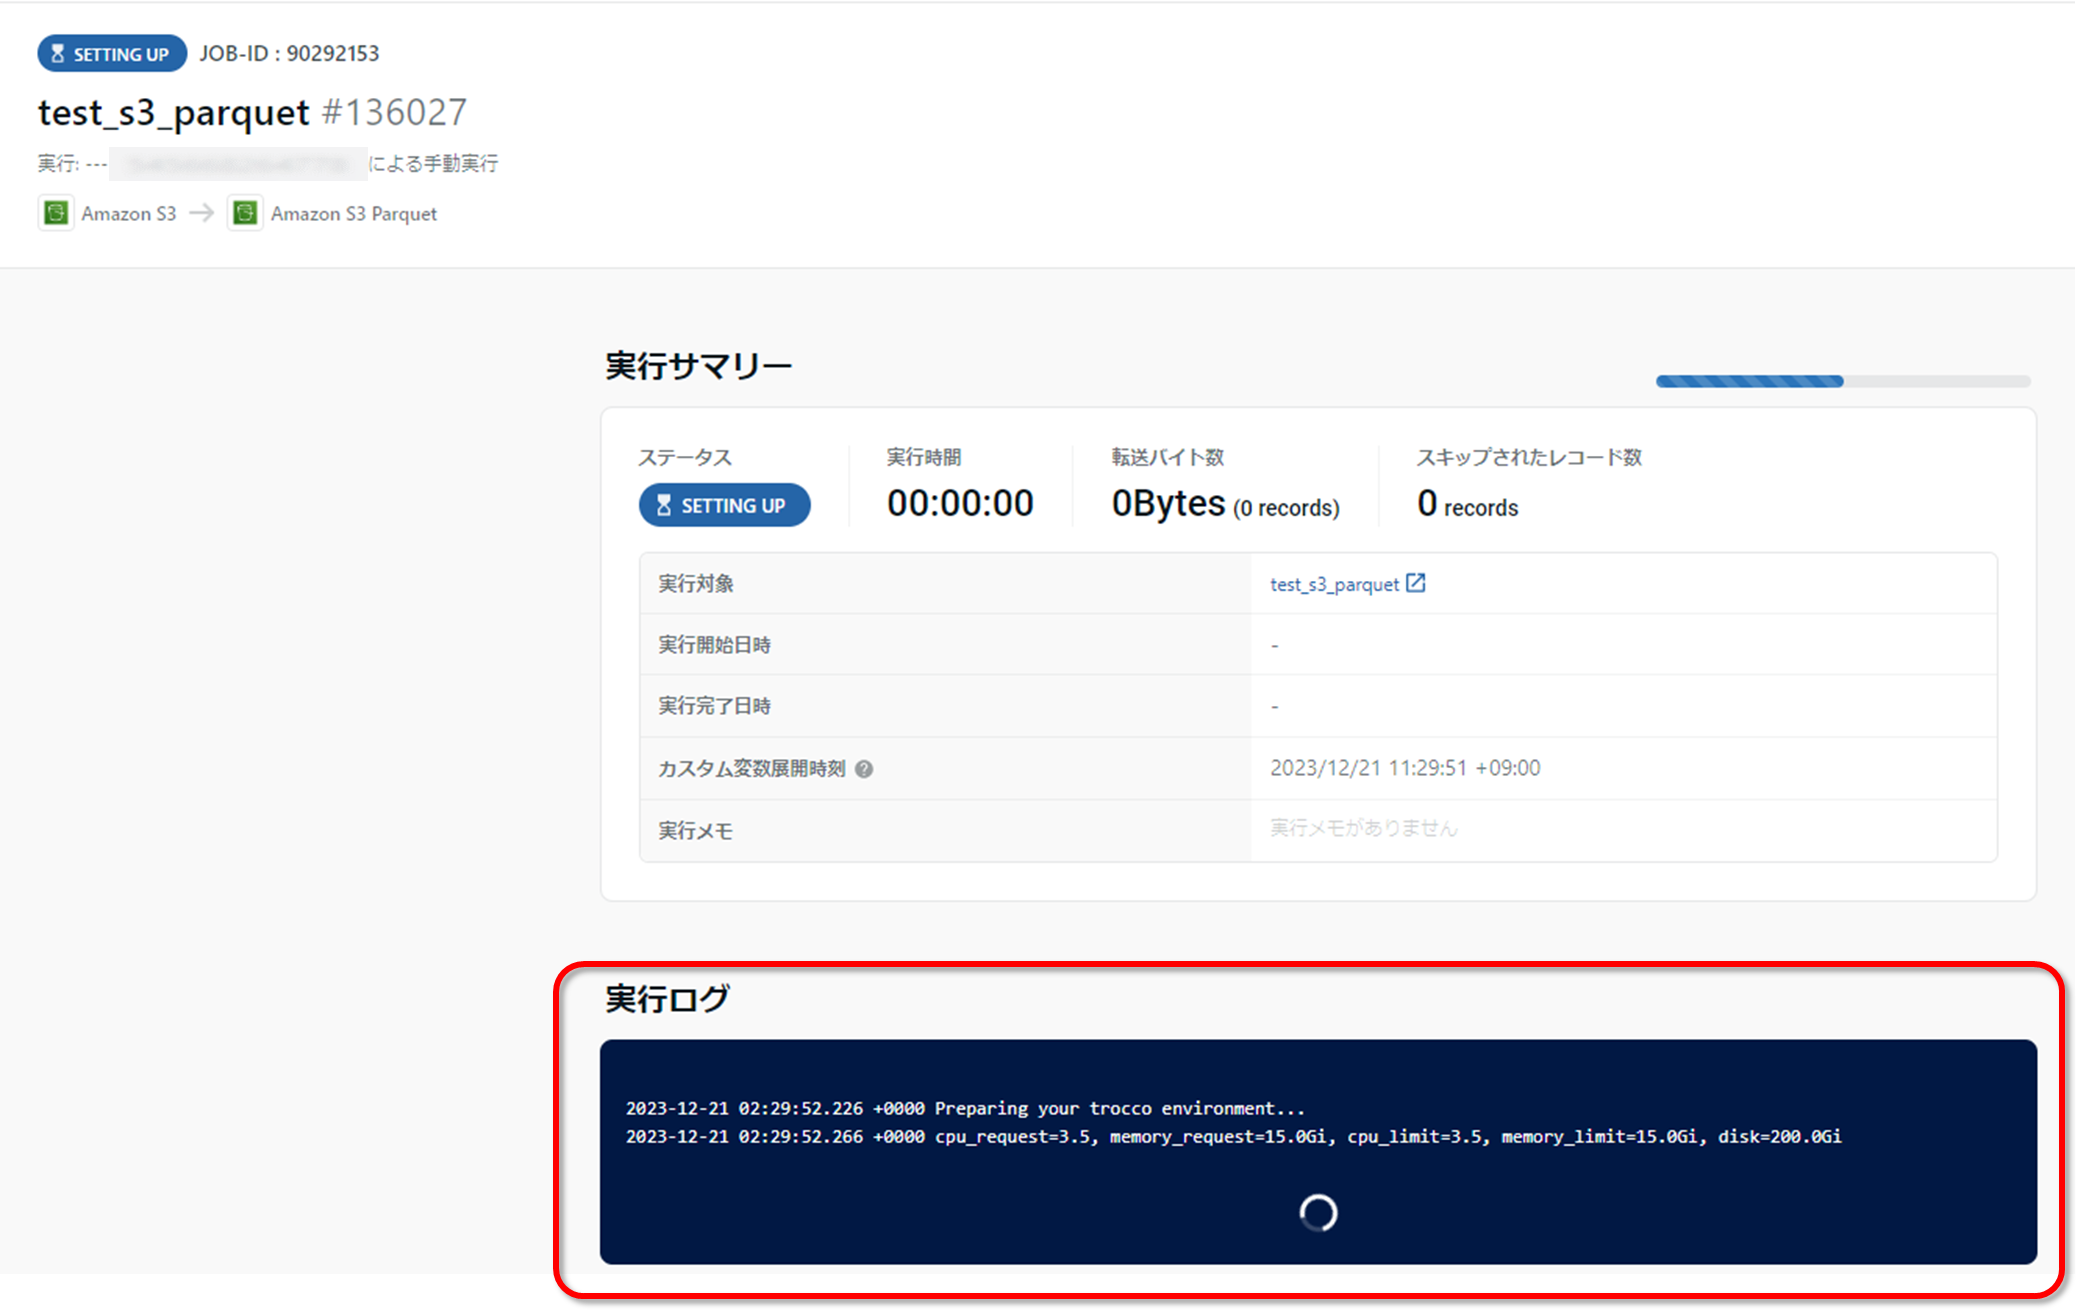
Task: Open the test_s3_parquet link
Action: [1334, 584]
